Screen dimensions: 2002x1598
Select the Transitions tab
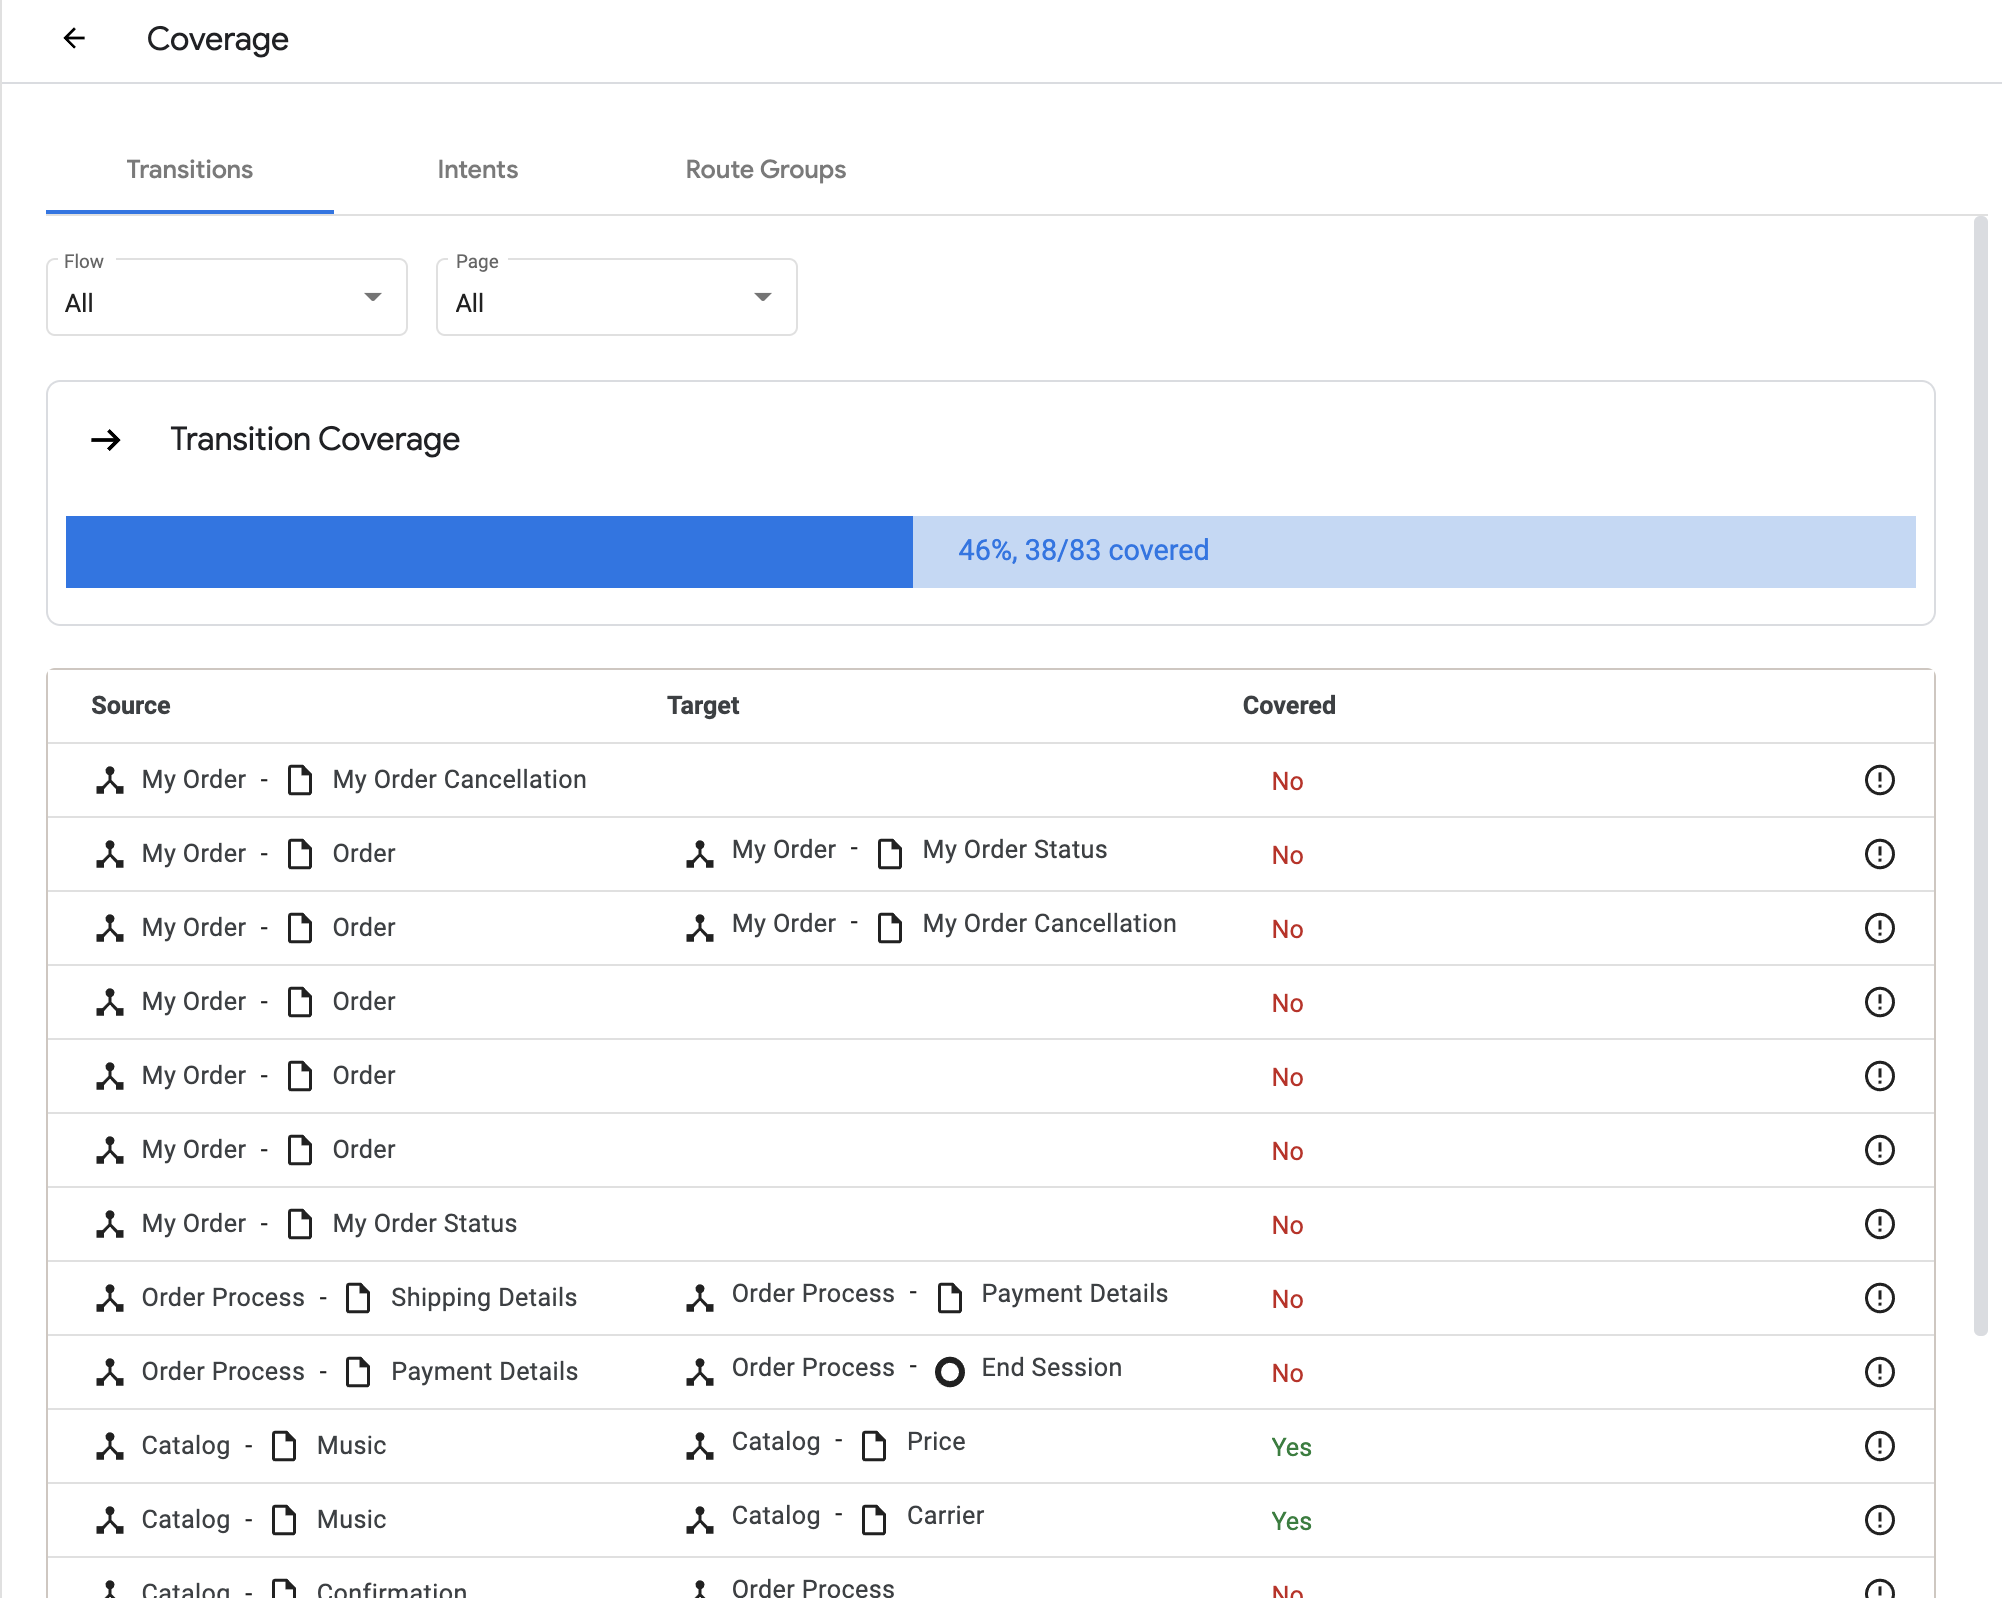click(x=189, y=170)
